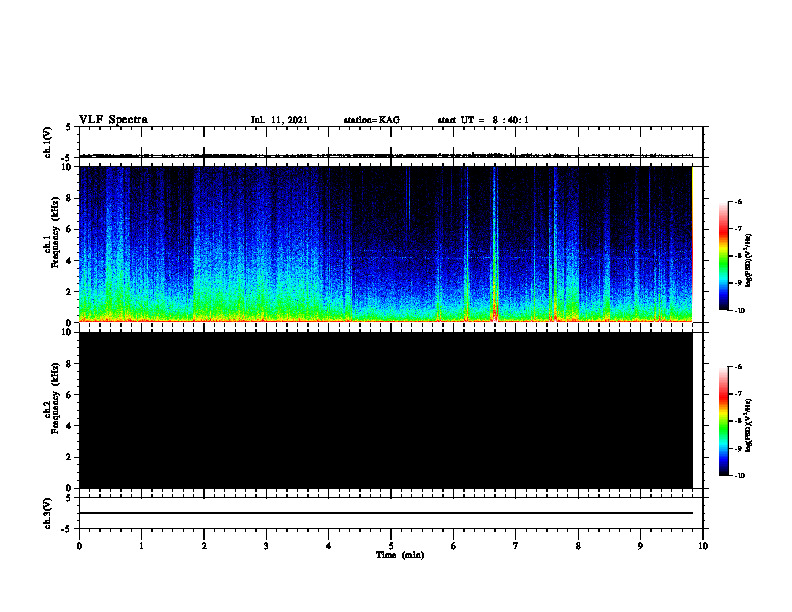This screenshot has width=792, height=612.
Task: Click the "ch.3(V)" axis label
Action: click(47, 513)
